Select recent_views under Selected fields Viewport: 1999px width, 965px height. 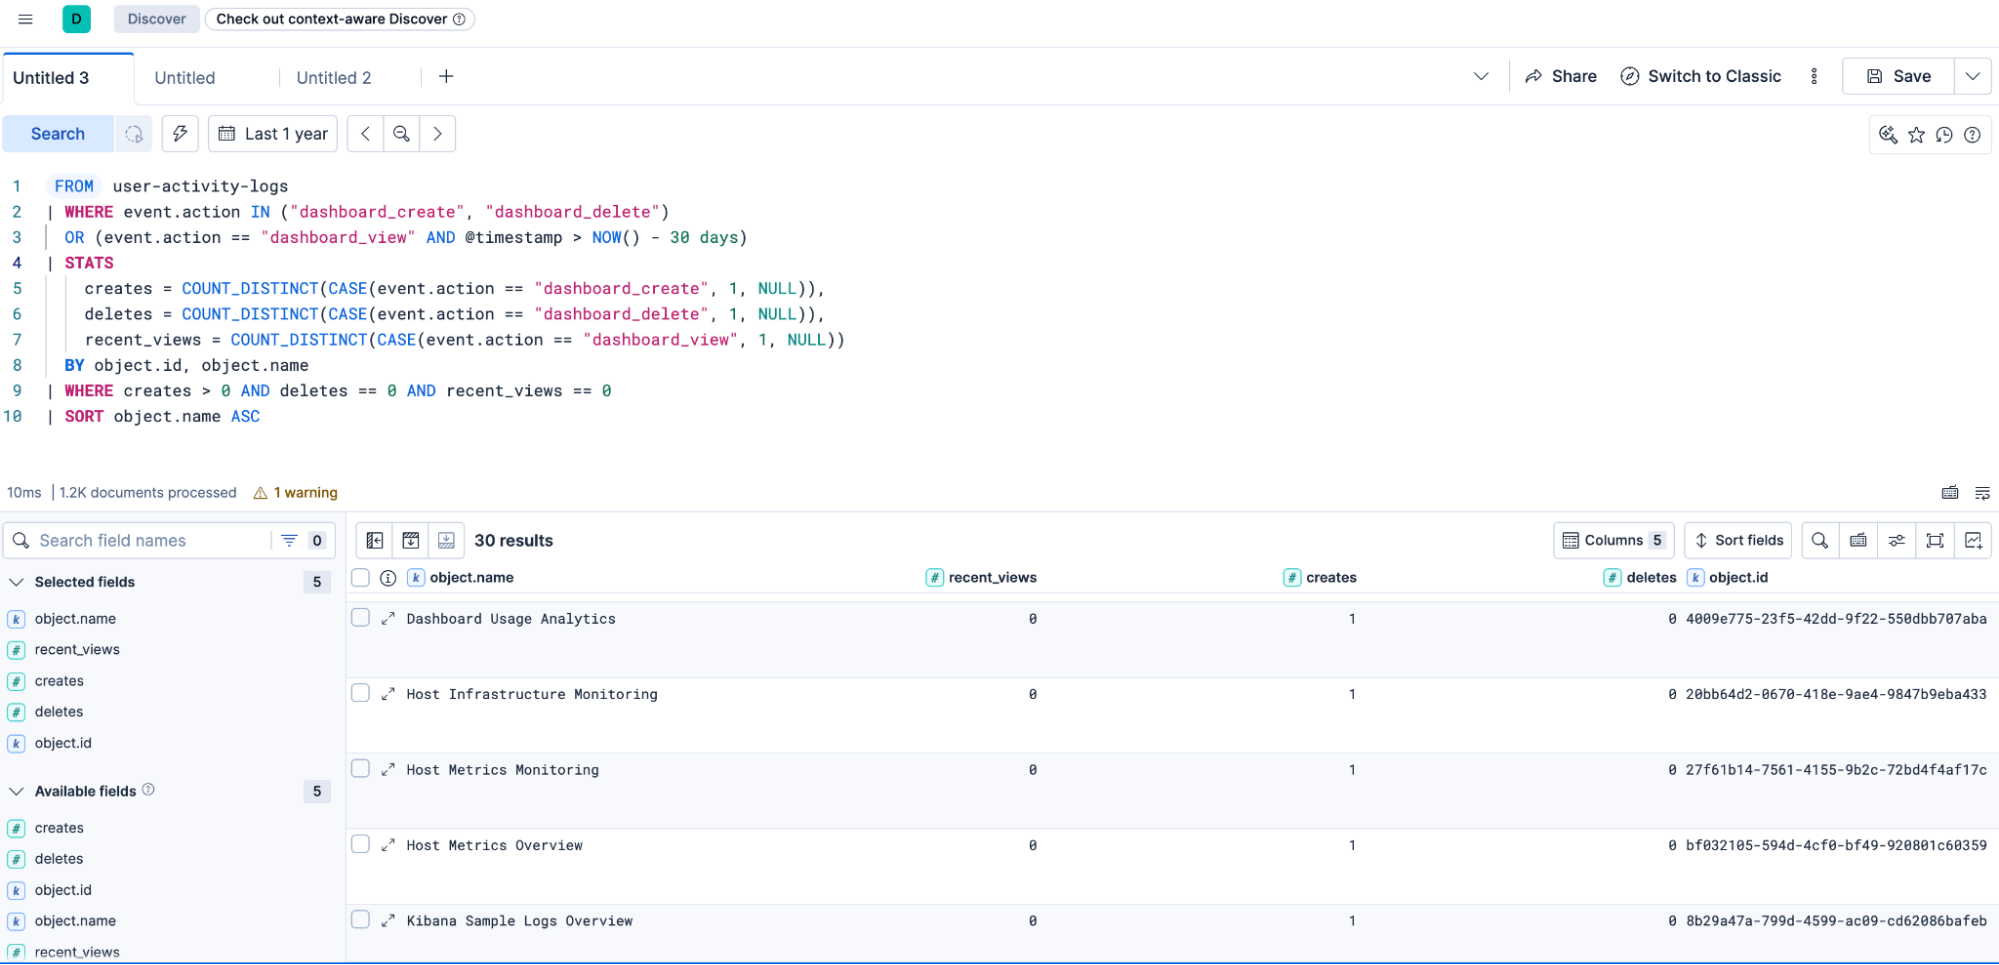click(x=77, y=650)
